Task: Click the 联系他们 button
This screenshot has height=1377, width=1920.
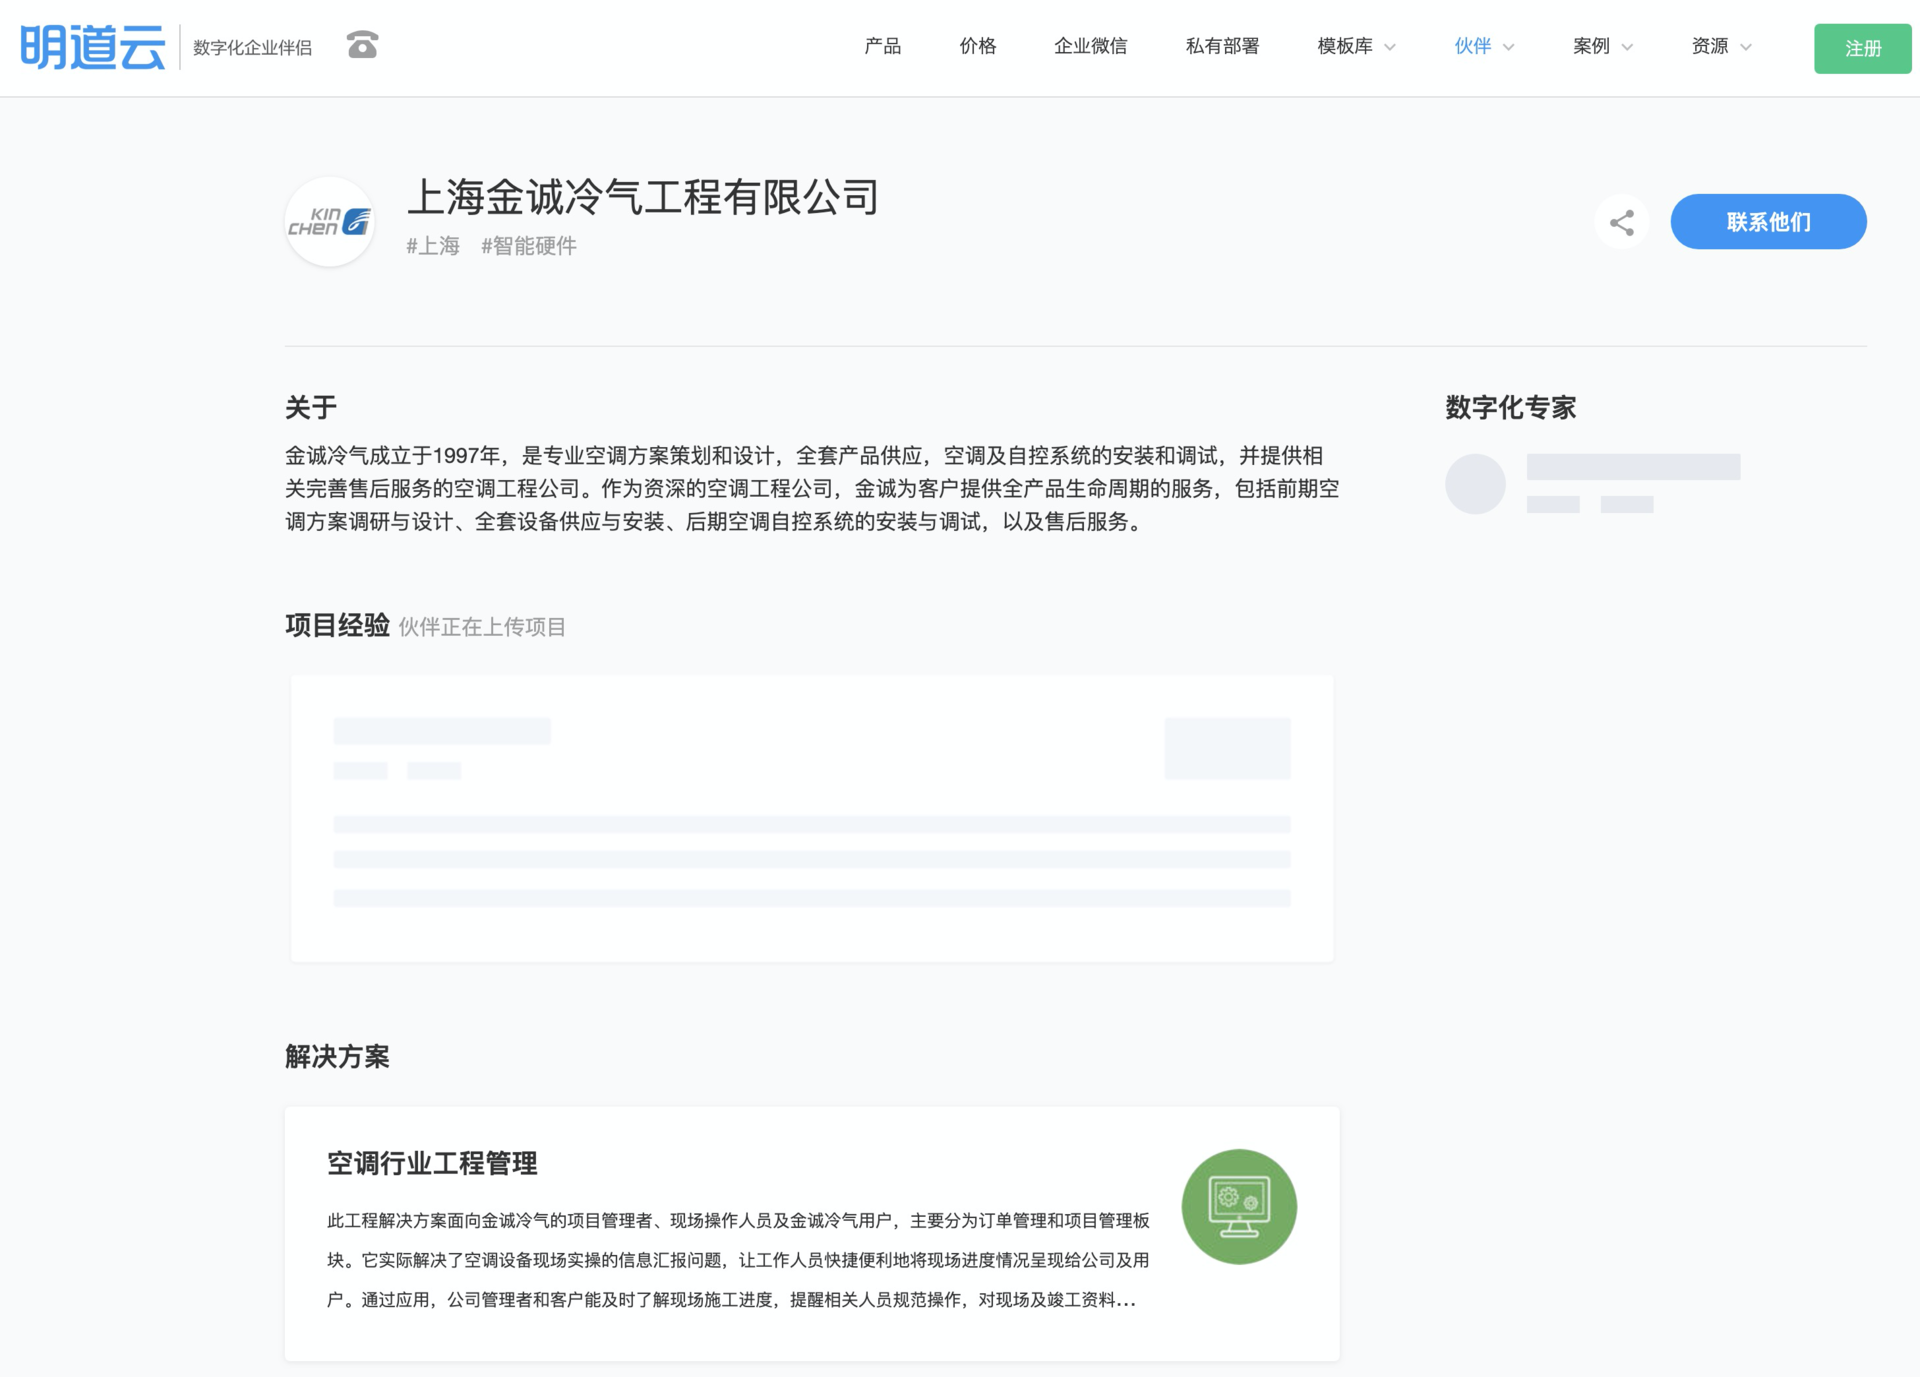Action: coord(1767,222)
